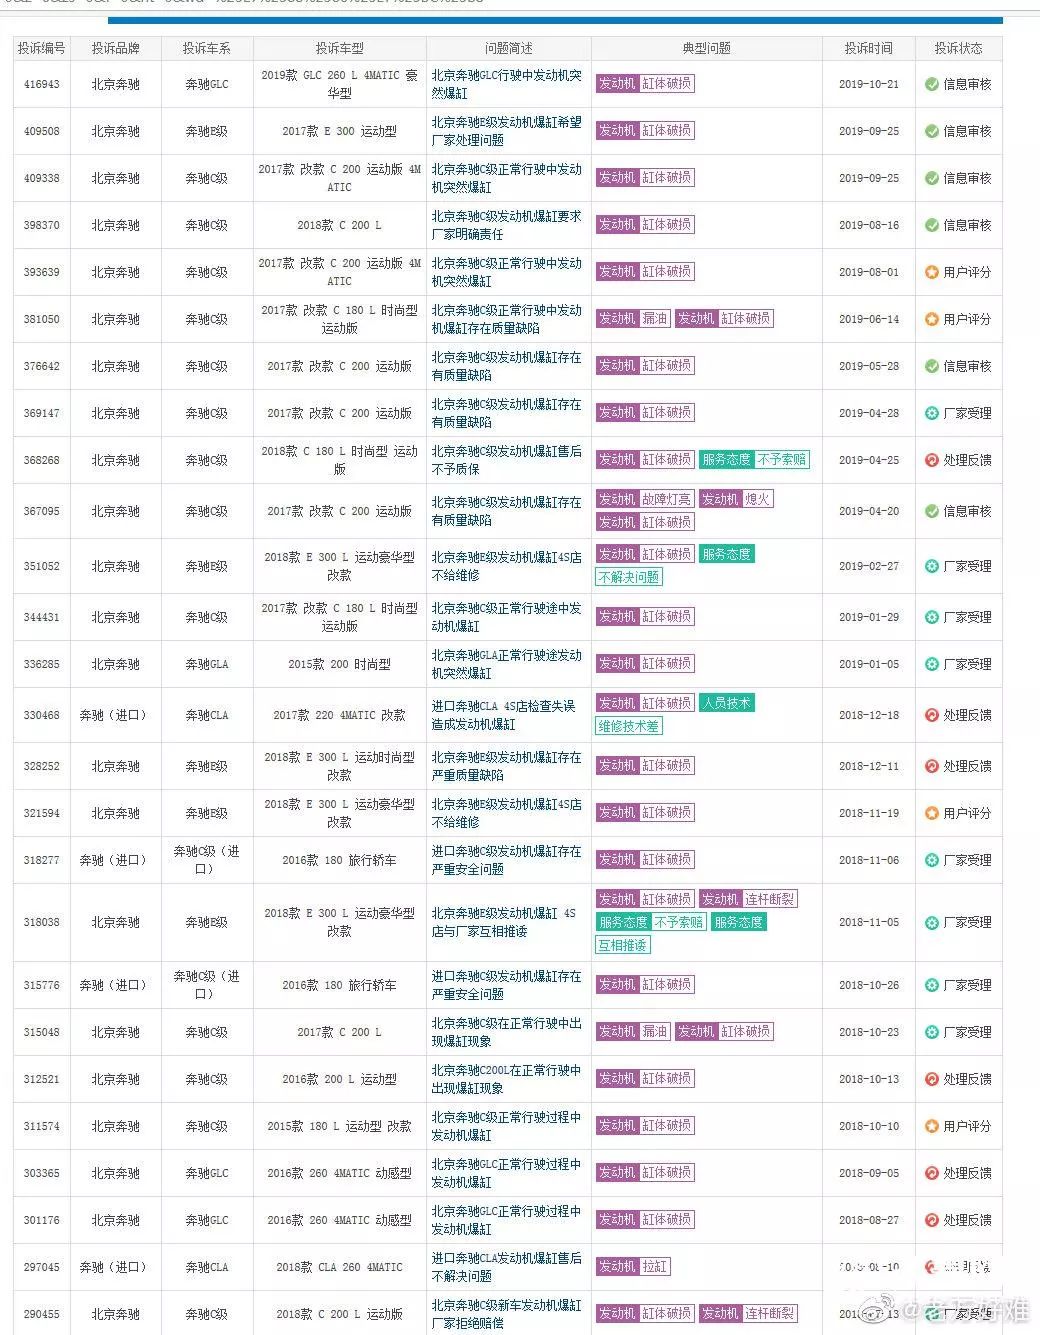Click the 不予索赔 tag in row 368268
The height and width of the screenshot is (1335, 1040).
click(x=782, y=460)
